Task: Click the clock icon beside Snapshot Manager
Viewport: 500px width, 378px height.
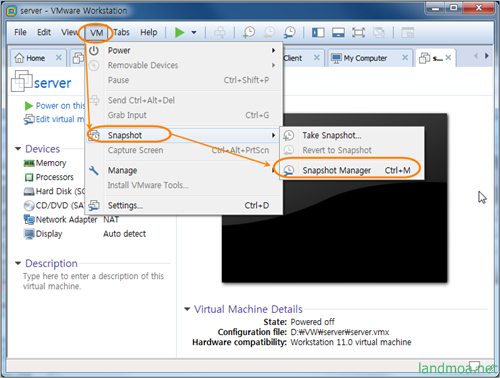Action: coord(289,170)
